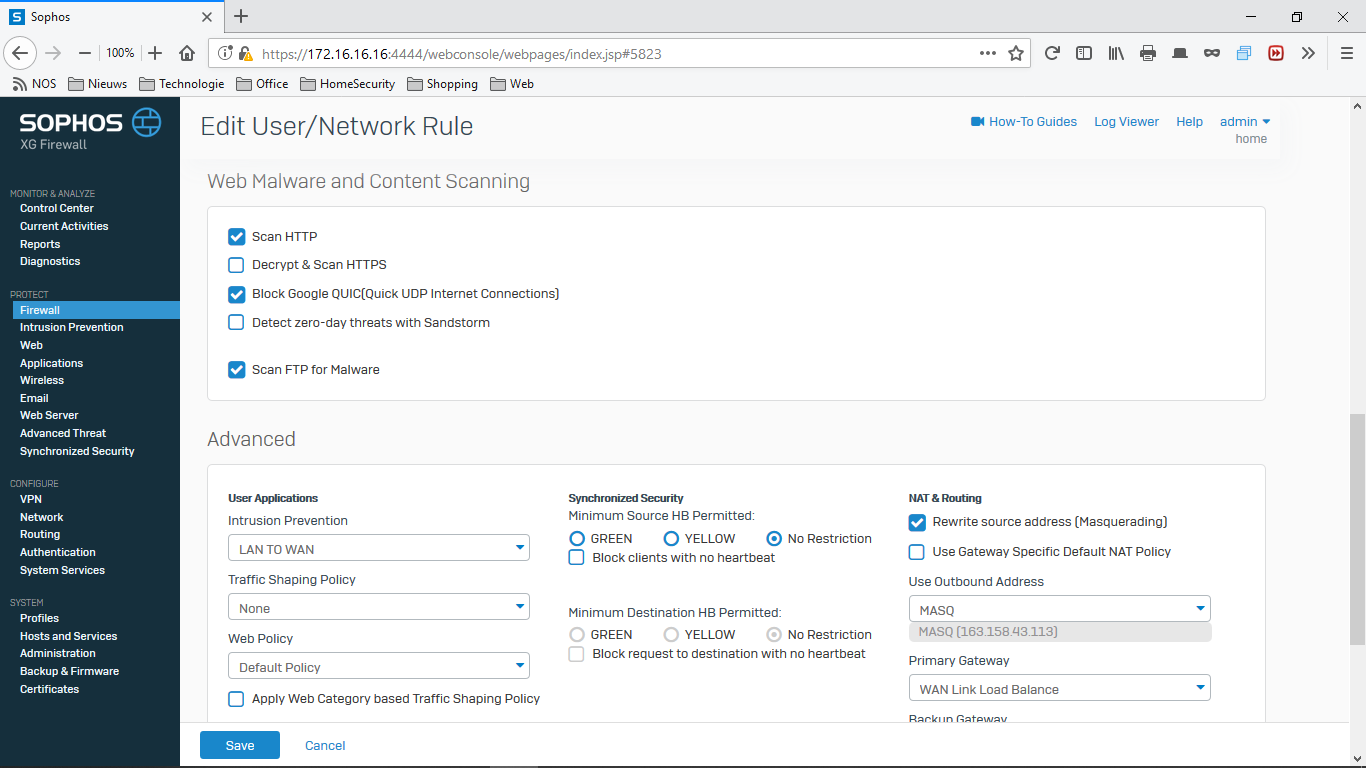Click the browser home icon
The image size is (1366, 768).
pyautogui.click(x=187, y=53)
